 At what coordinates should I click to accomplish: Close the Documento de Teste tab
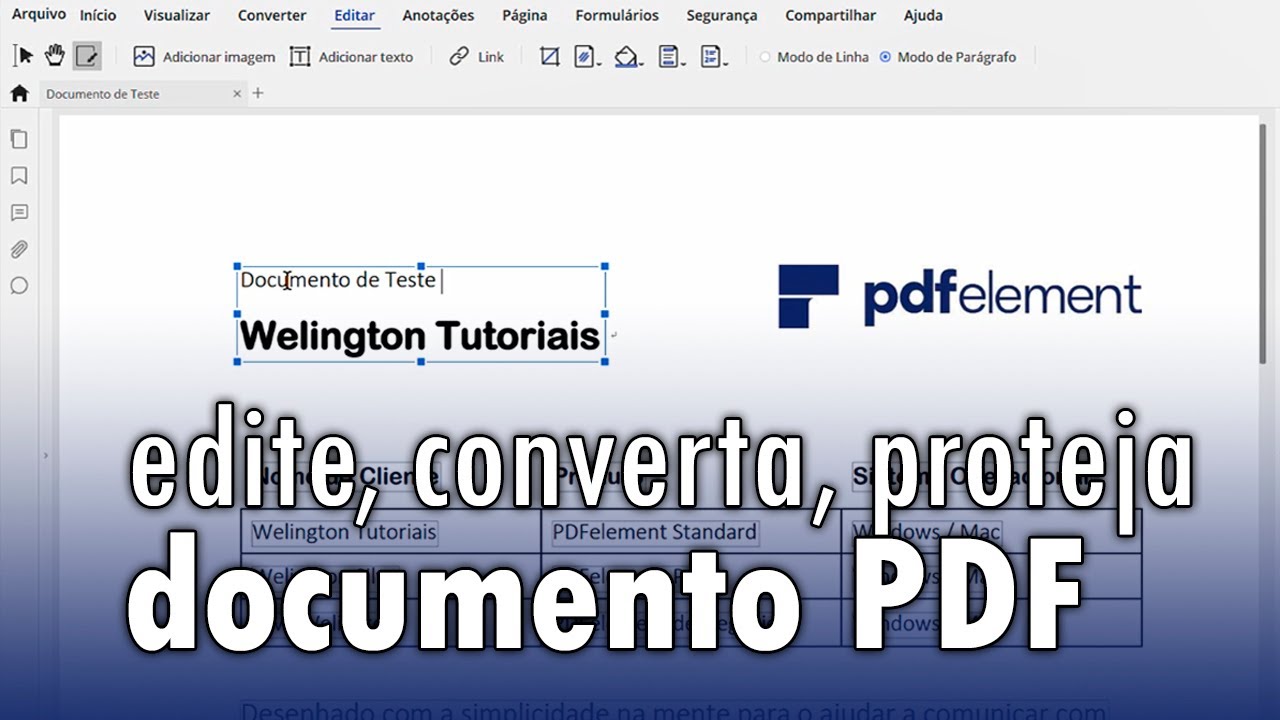237,94
